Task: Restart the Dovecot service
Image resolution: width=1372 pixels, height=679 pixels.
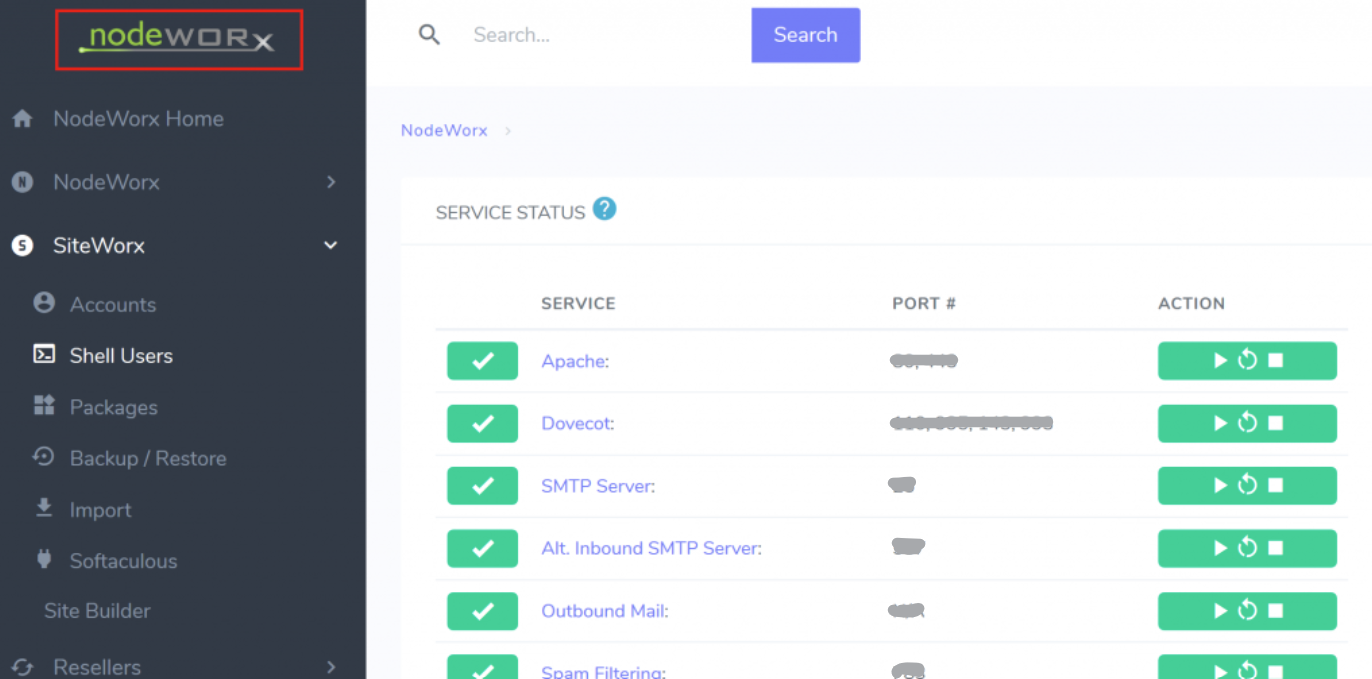Action: click(x=1247, y=423)
